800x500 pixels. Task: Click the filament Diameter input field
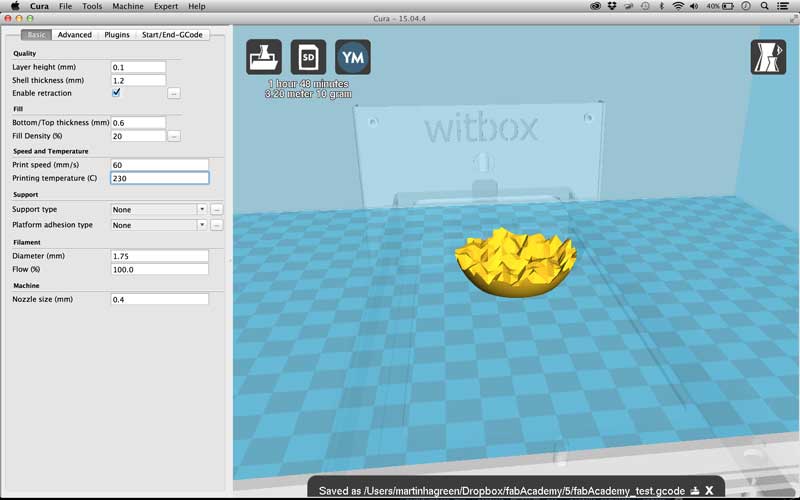(x=160, y=256)
